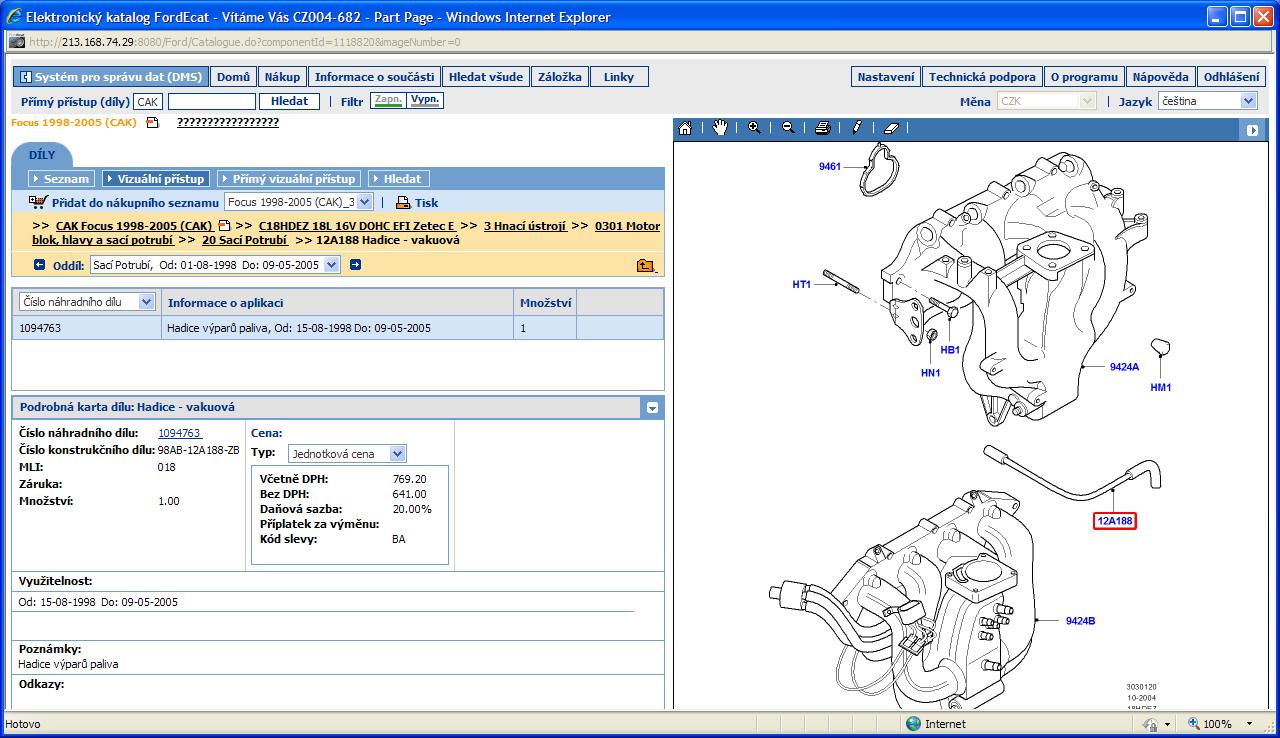Select the hand pan tool
1280x738 pixels.
coord(719,129)
